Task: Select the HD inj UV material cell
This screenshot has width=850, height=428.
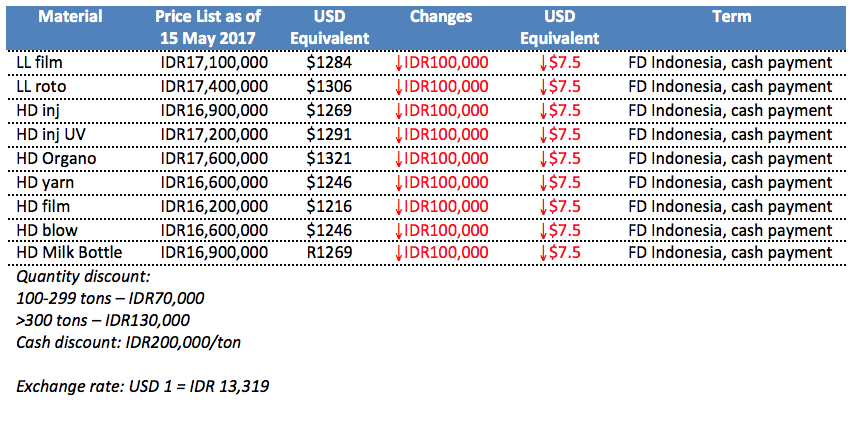Action: pos(51,133)
